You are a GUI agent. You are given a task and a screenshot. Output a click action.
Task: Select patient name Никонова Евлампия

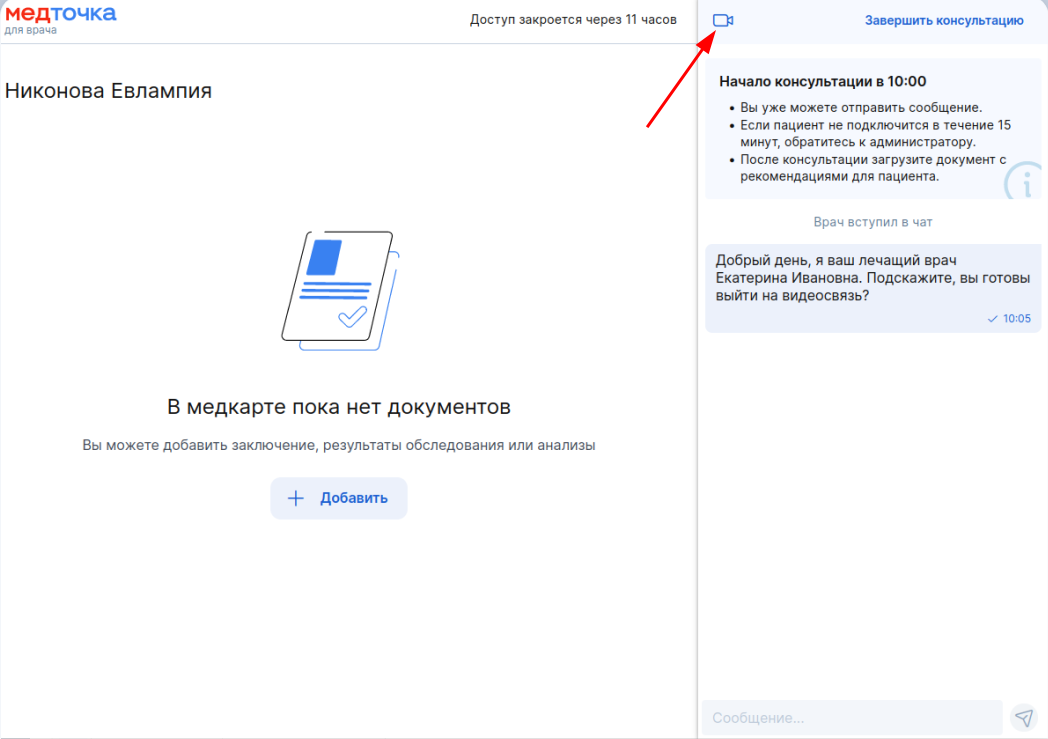coord(108,91)
